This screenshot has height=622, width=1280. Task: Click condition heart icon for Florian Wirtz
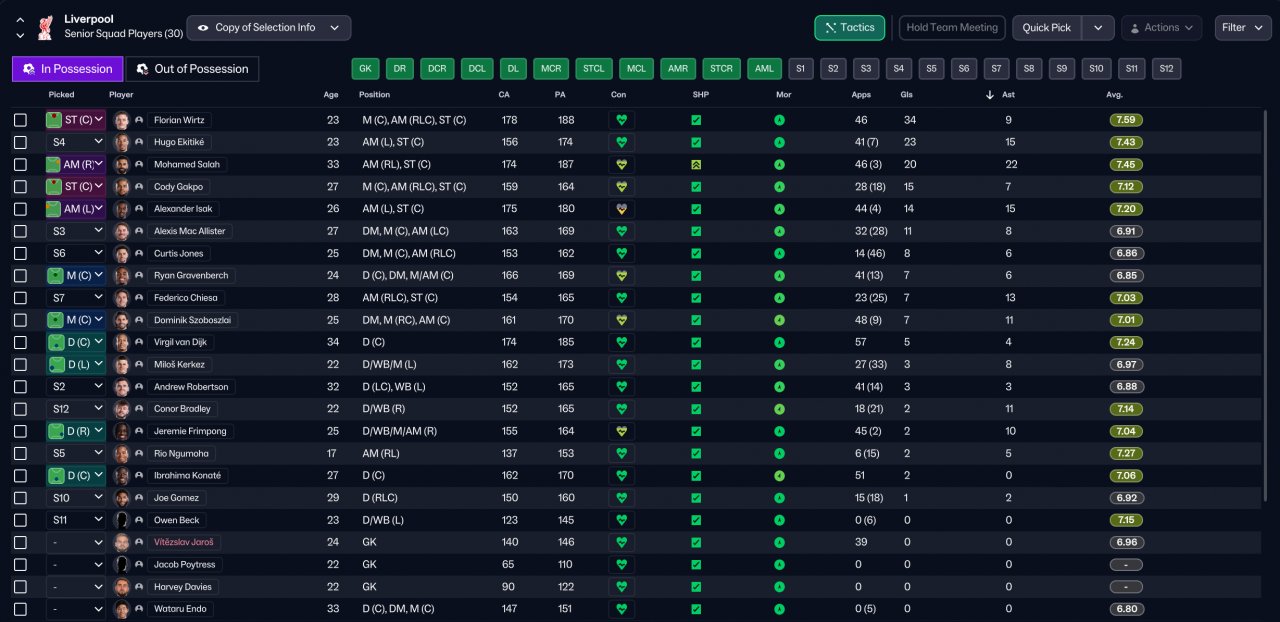[621, 120]
